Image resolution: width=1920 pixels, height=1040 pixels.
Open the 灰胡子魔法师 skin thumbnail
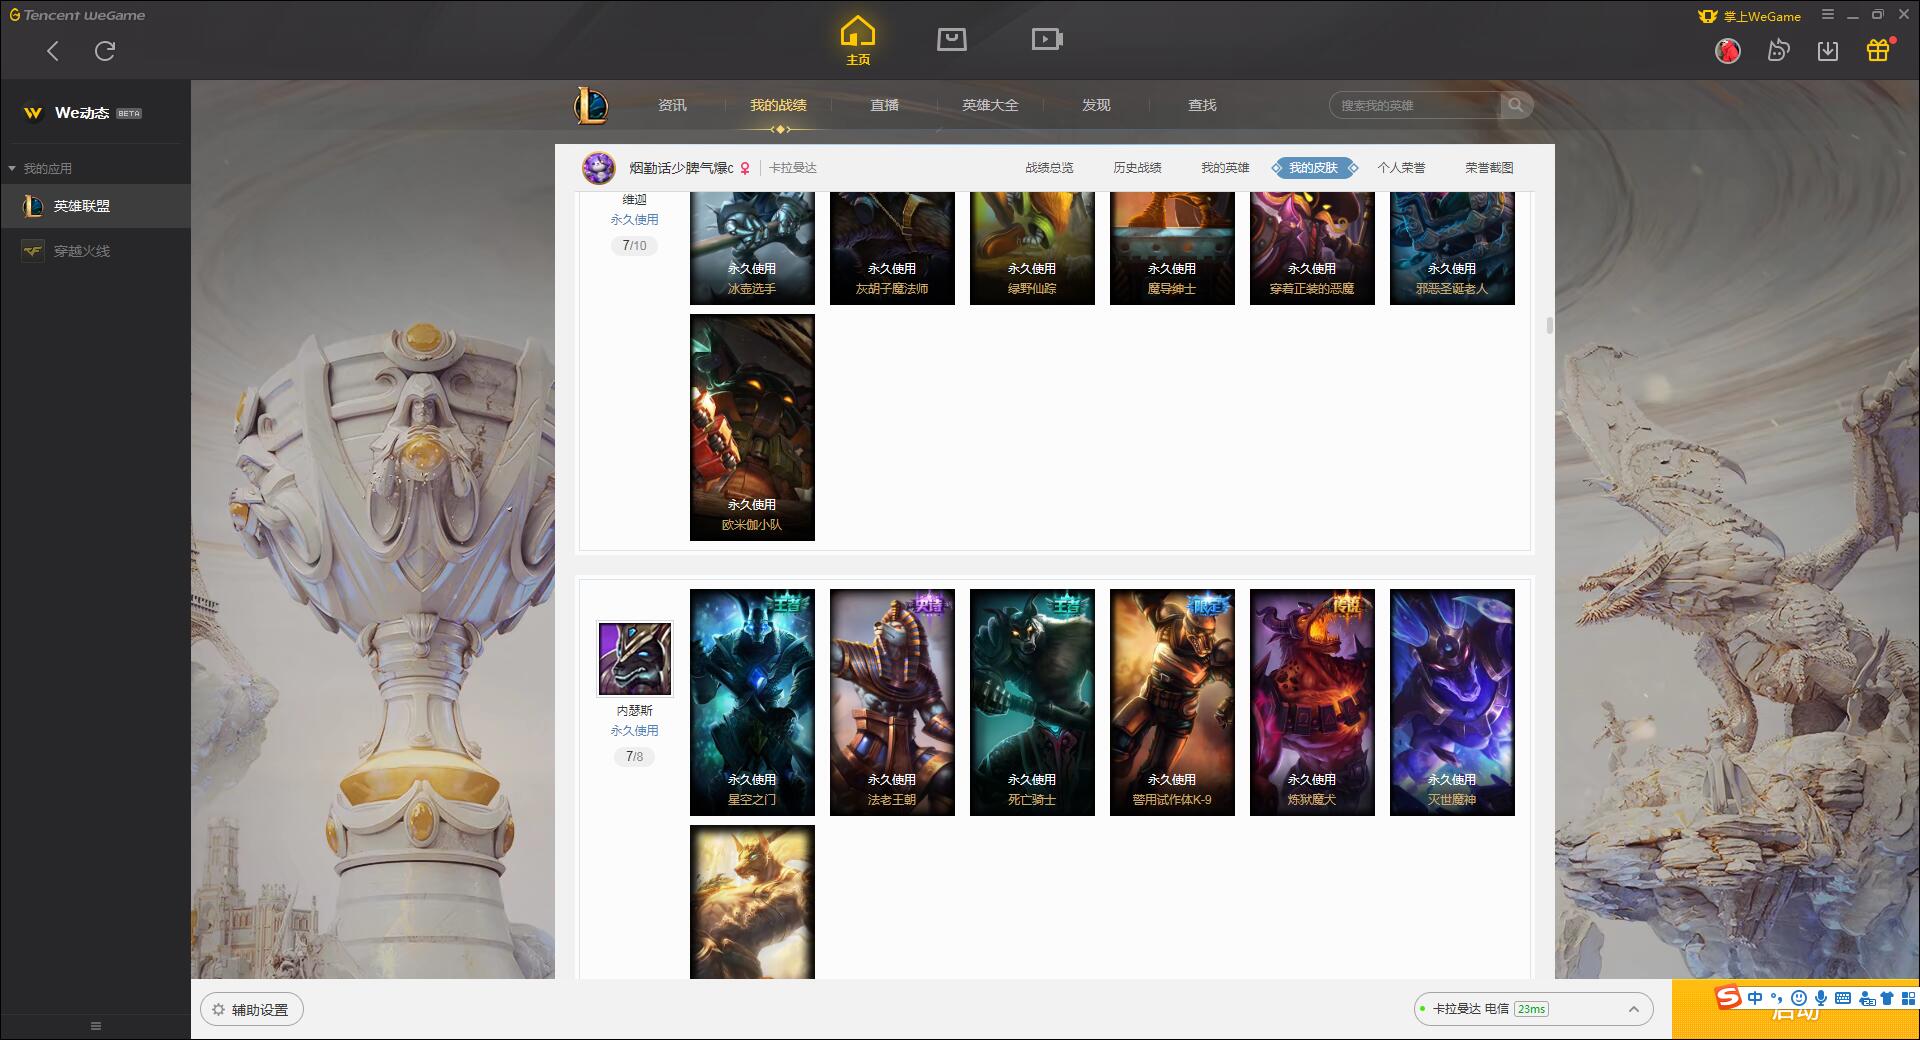892,248
